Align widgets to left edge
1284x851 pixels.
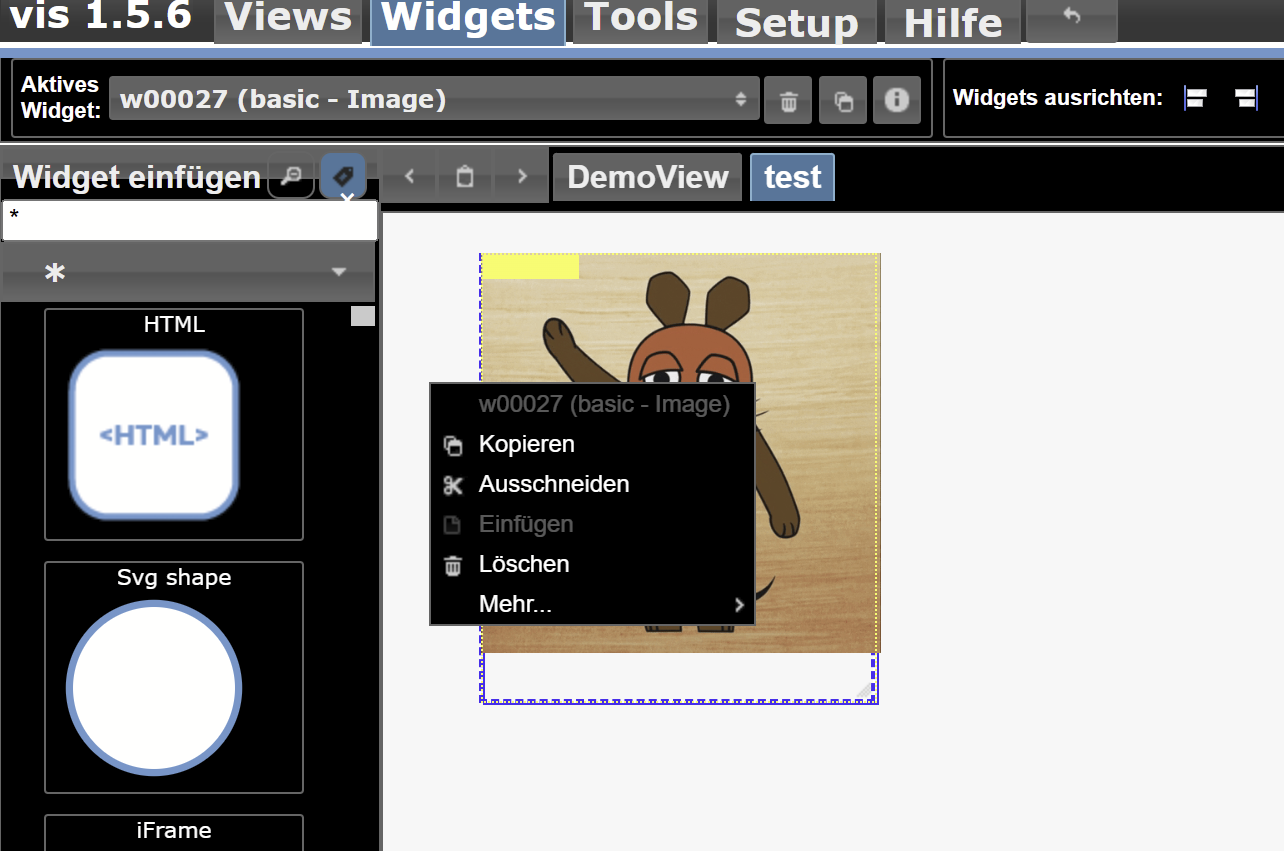(1196, 98)
